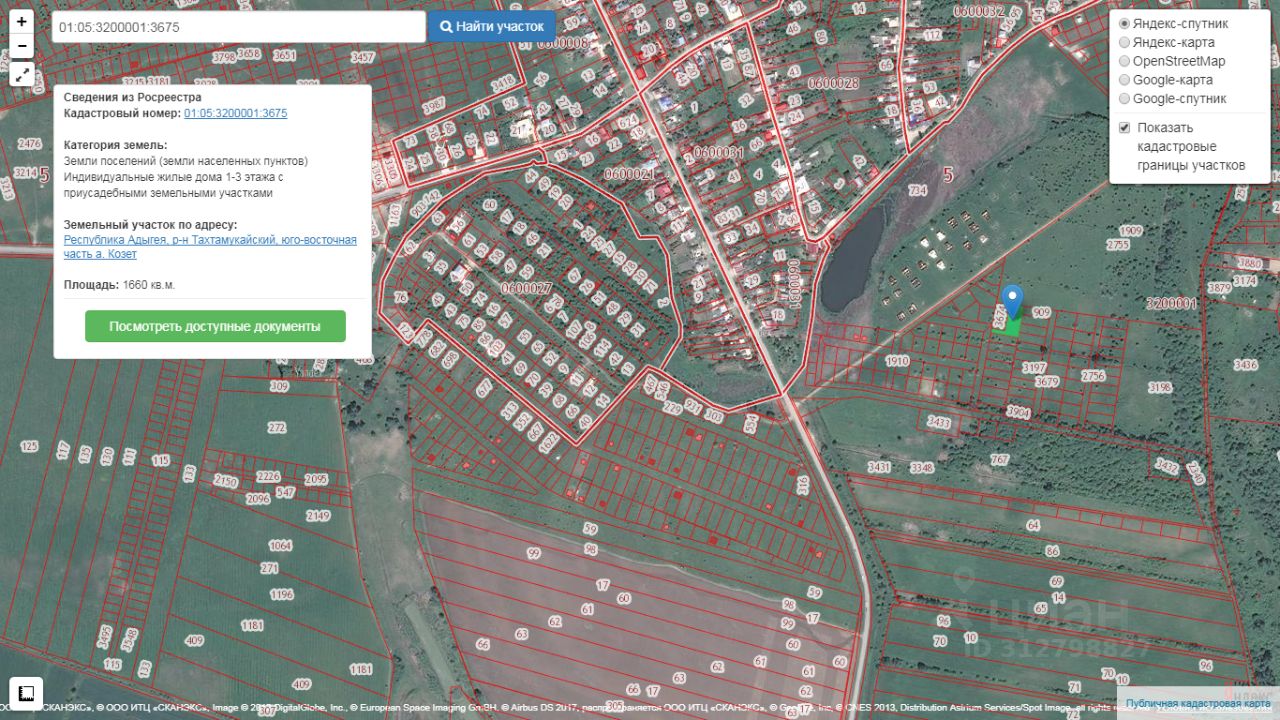
Task: Click parcel label 272 on map
Action: pos(277,427)
